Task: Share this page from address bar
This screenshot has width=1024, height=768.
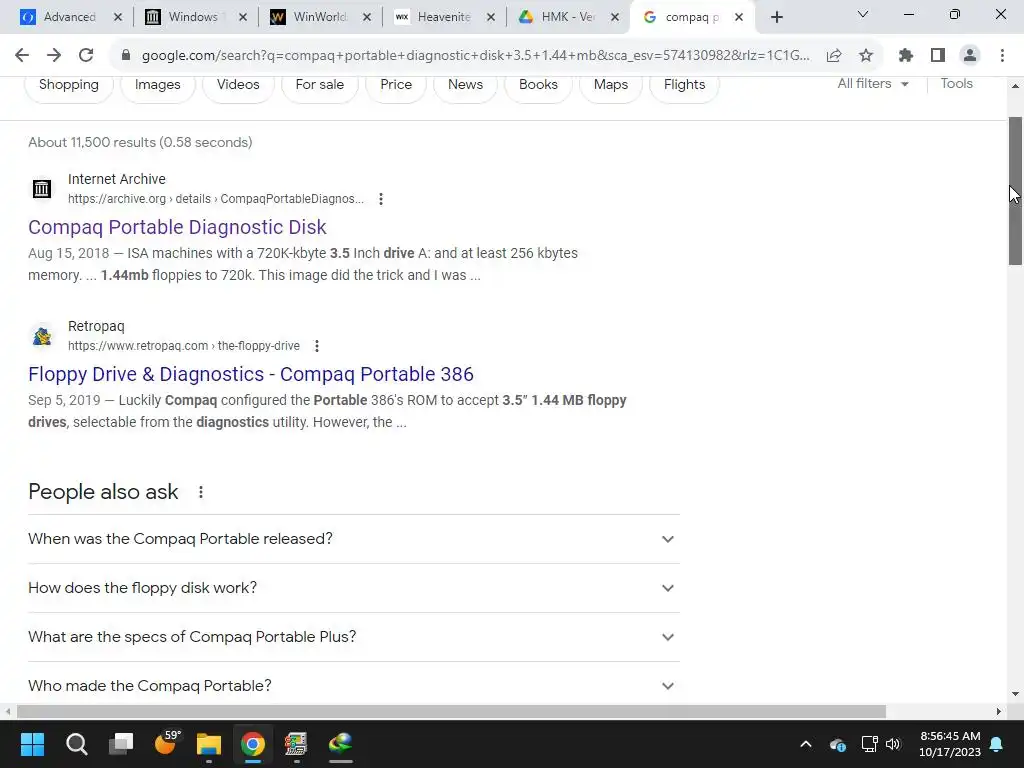Action: (x=834, y=56)
